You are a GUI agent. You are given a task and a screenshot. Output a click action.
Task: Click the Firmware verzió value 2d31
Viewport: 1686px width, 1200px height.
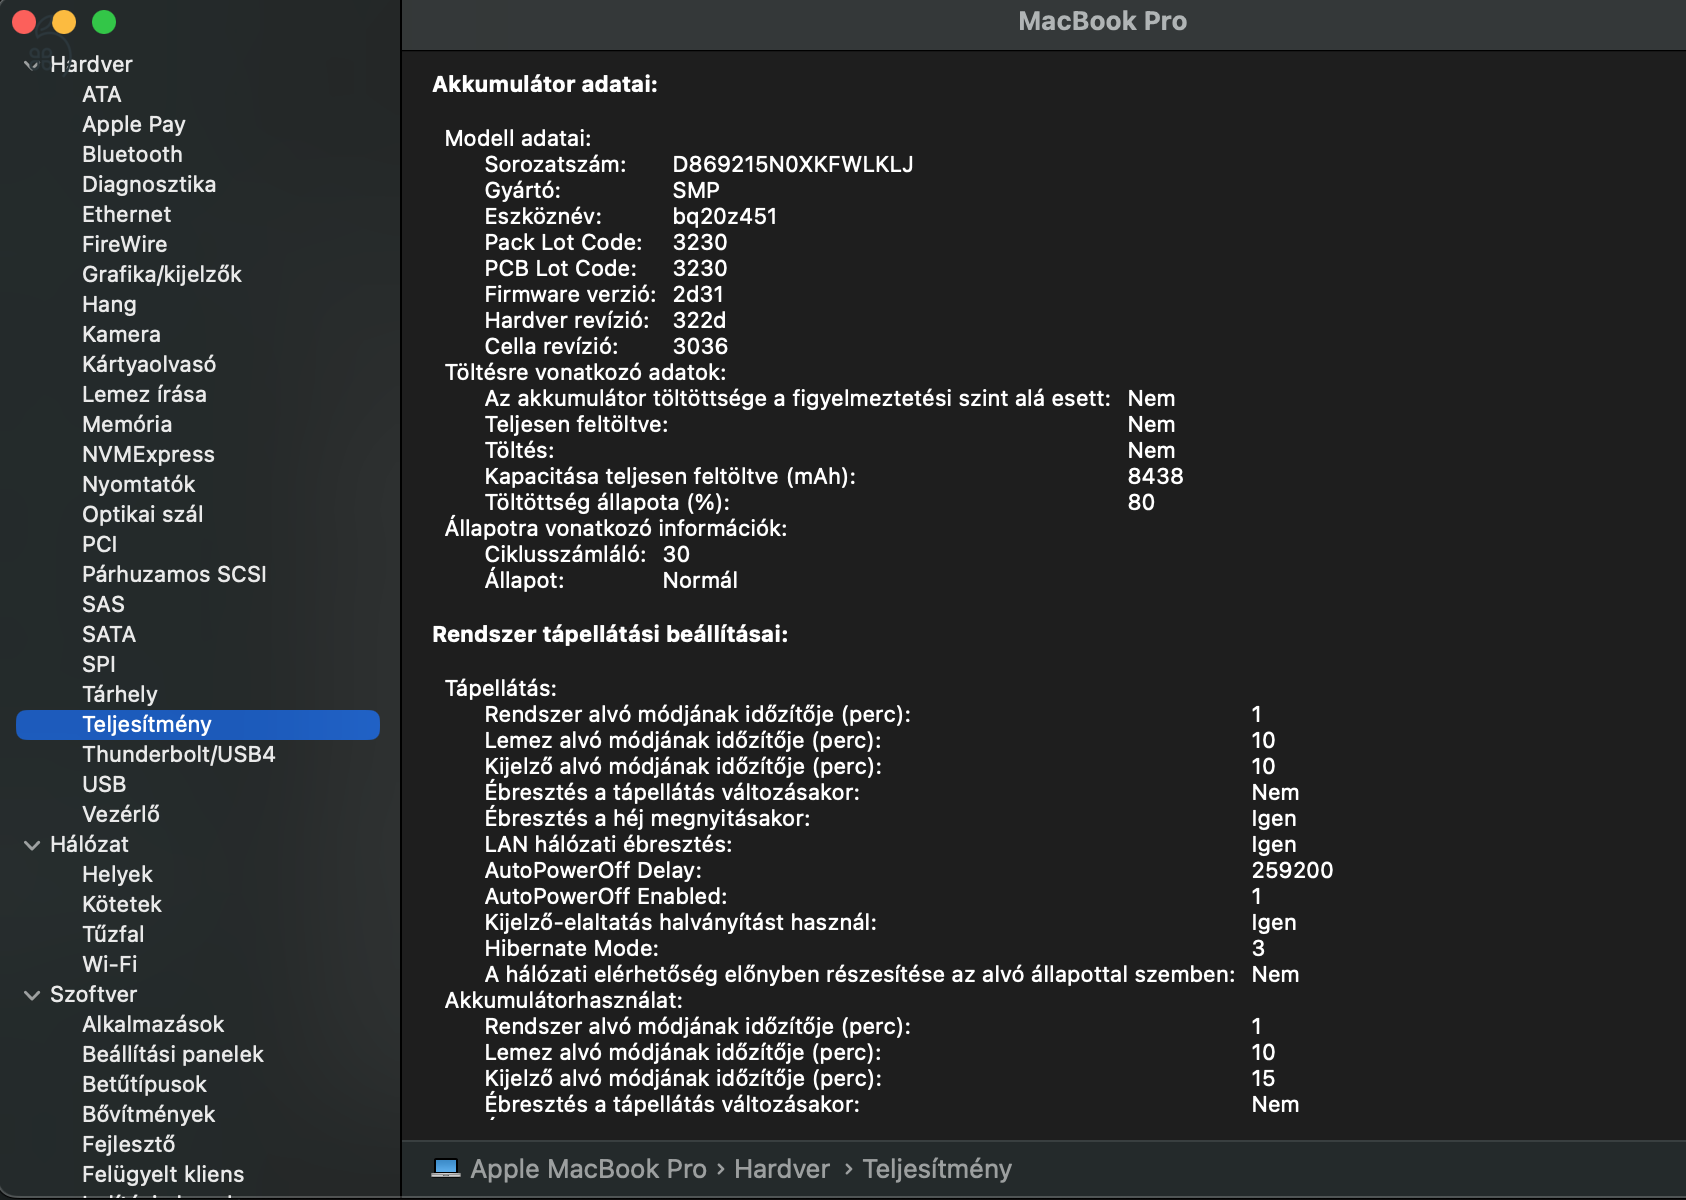pyautogui.click(x=698, y=294)
